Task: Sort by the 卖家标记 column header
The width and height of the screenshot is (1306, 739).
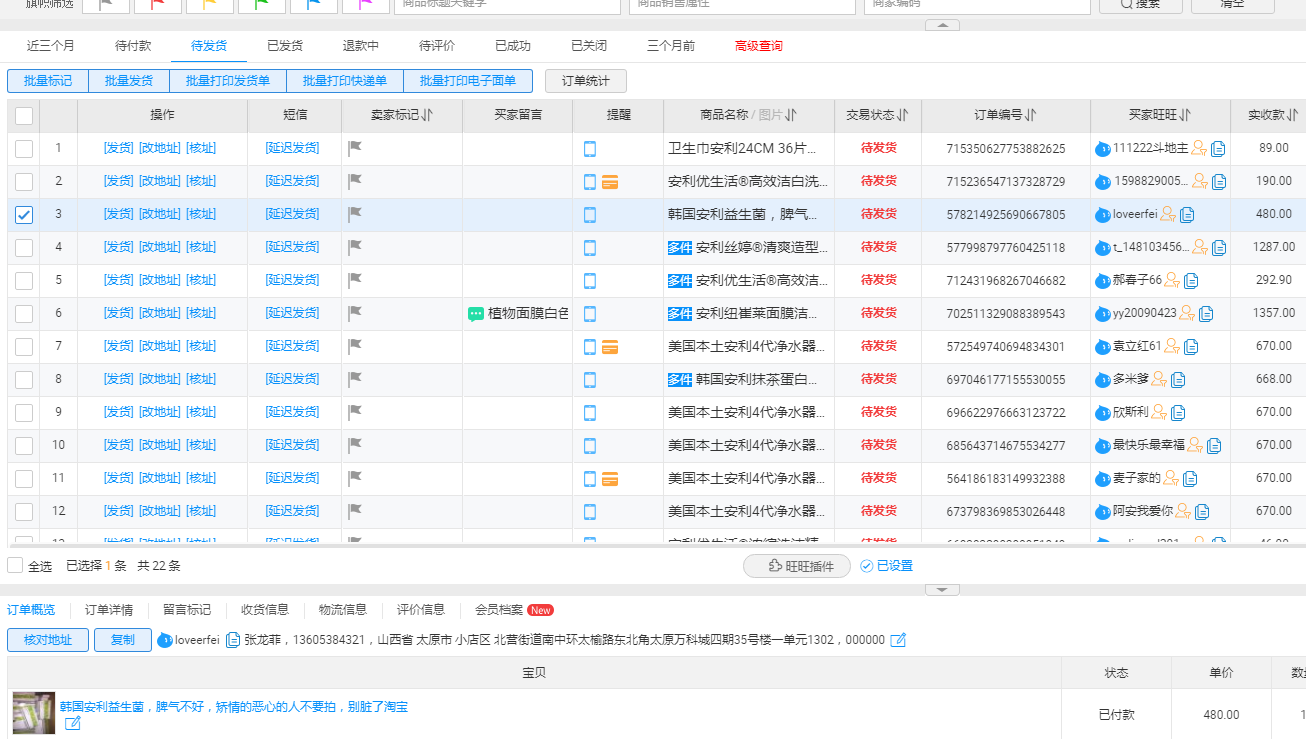Action: click(x=402, y=115)
